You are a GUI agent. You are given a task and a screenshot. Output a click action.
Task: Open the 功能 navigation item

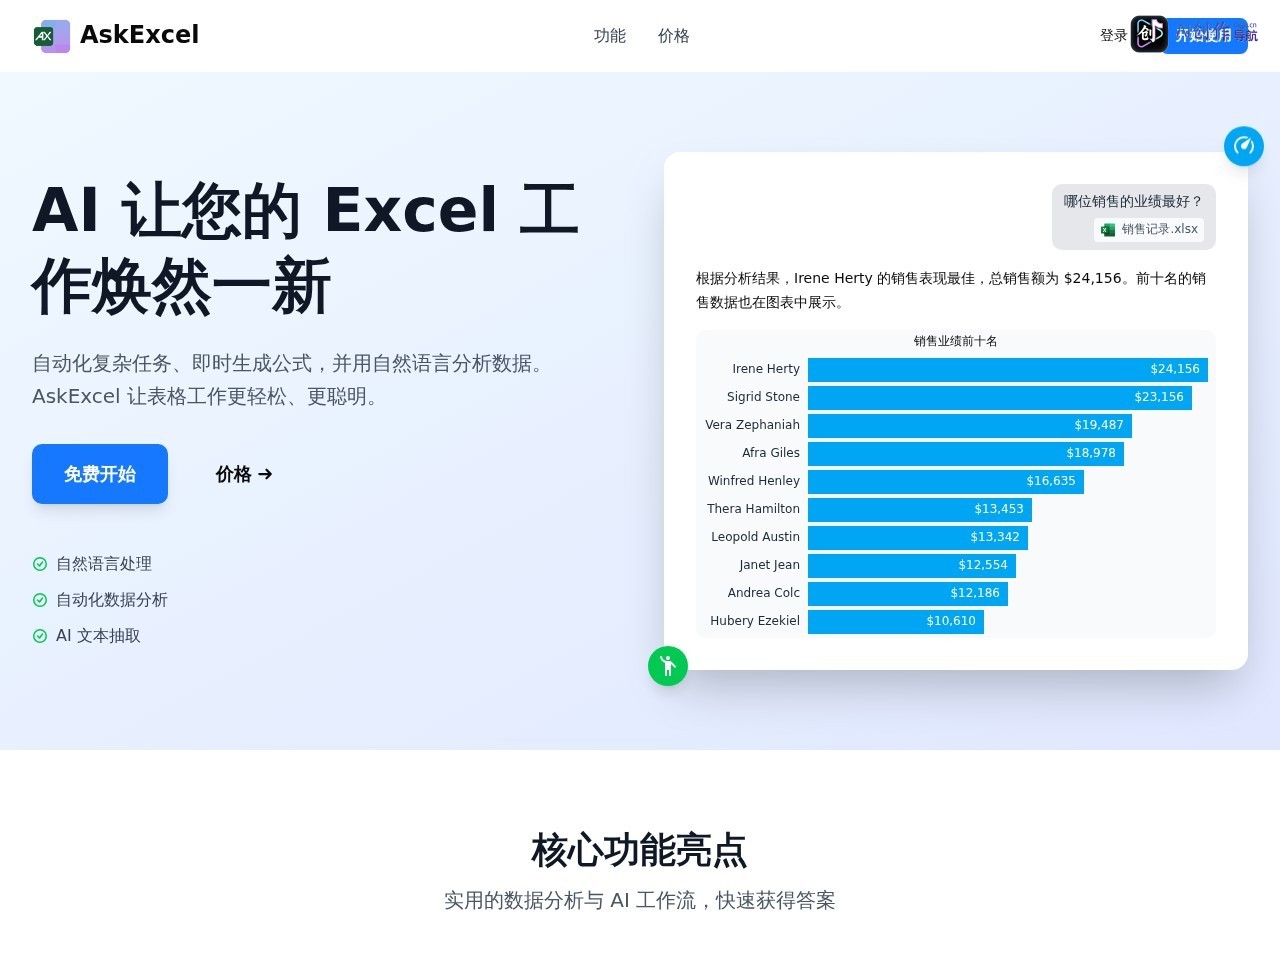(x=610, y=36)
